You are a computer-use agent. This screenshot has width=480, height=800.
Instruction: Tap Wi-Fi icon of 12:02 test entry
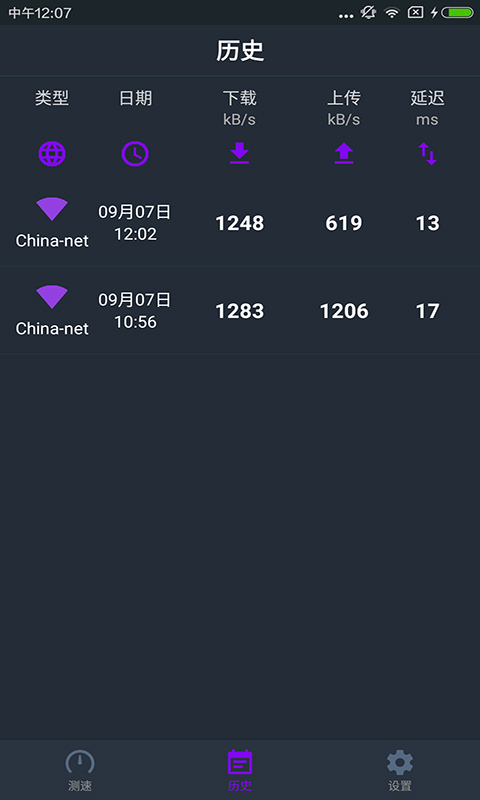click(x=52, y=209)
